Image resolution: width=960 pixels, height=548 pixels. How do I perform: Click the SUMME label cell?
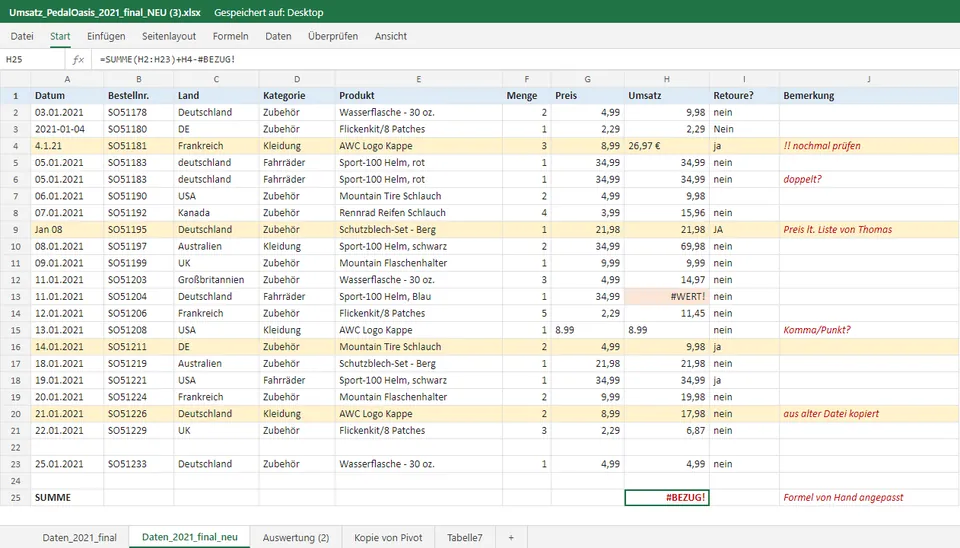point(67,497)
